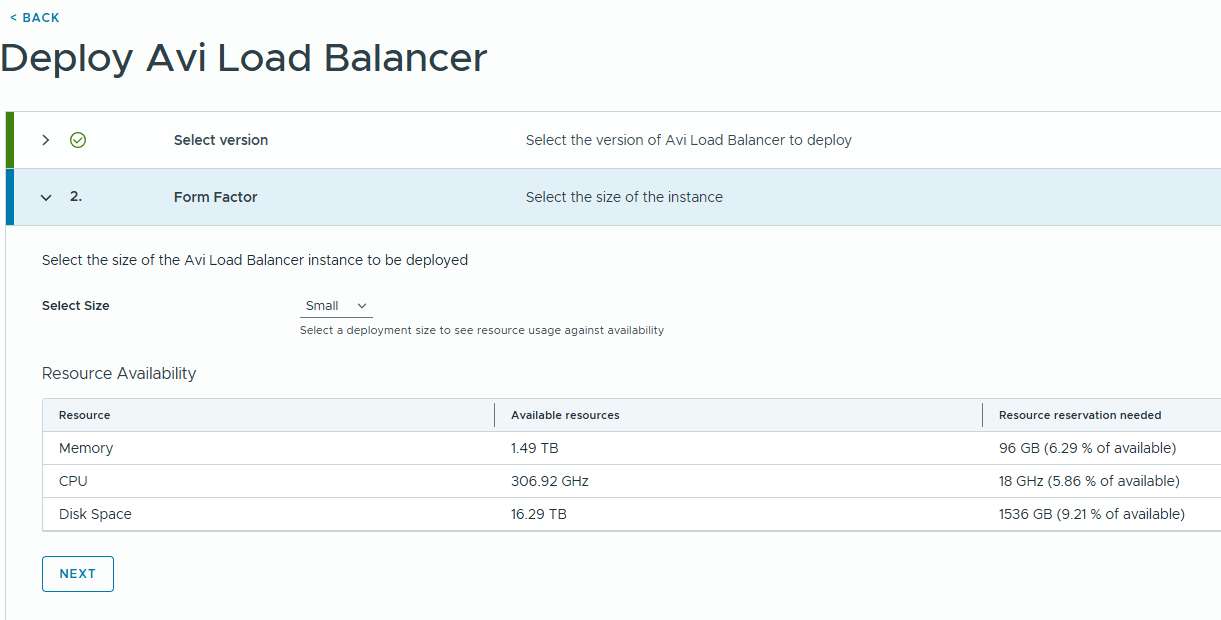Click the NEXT button

[78, 574]
